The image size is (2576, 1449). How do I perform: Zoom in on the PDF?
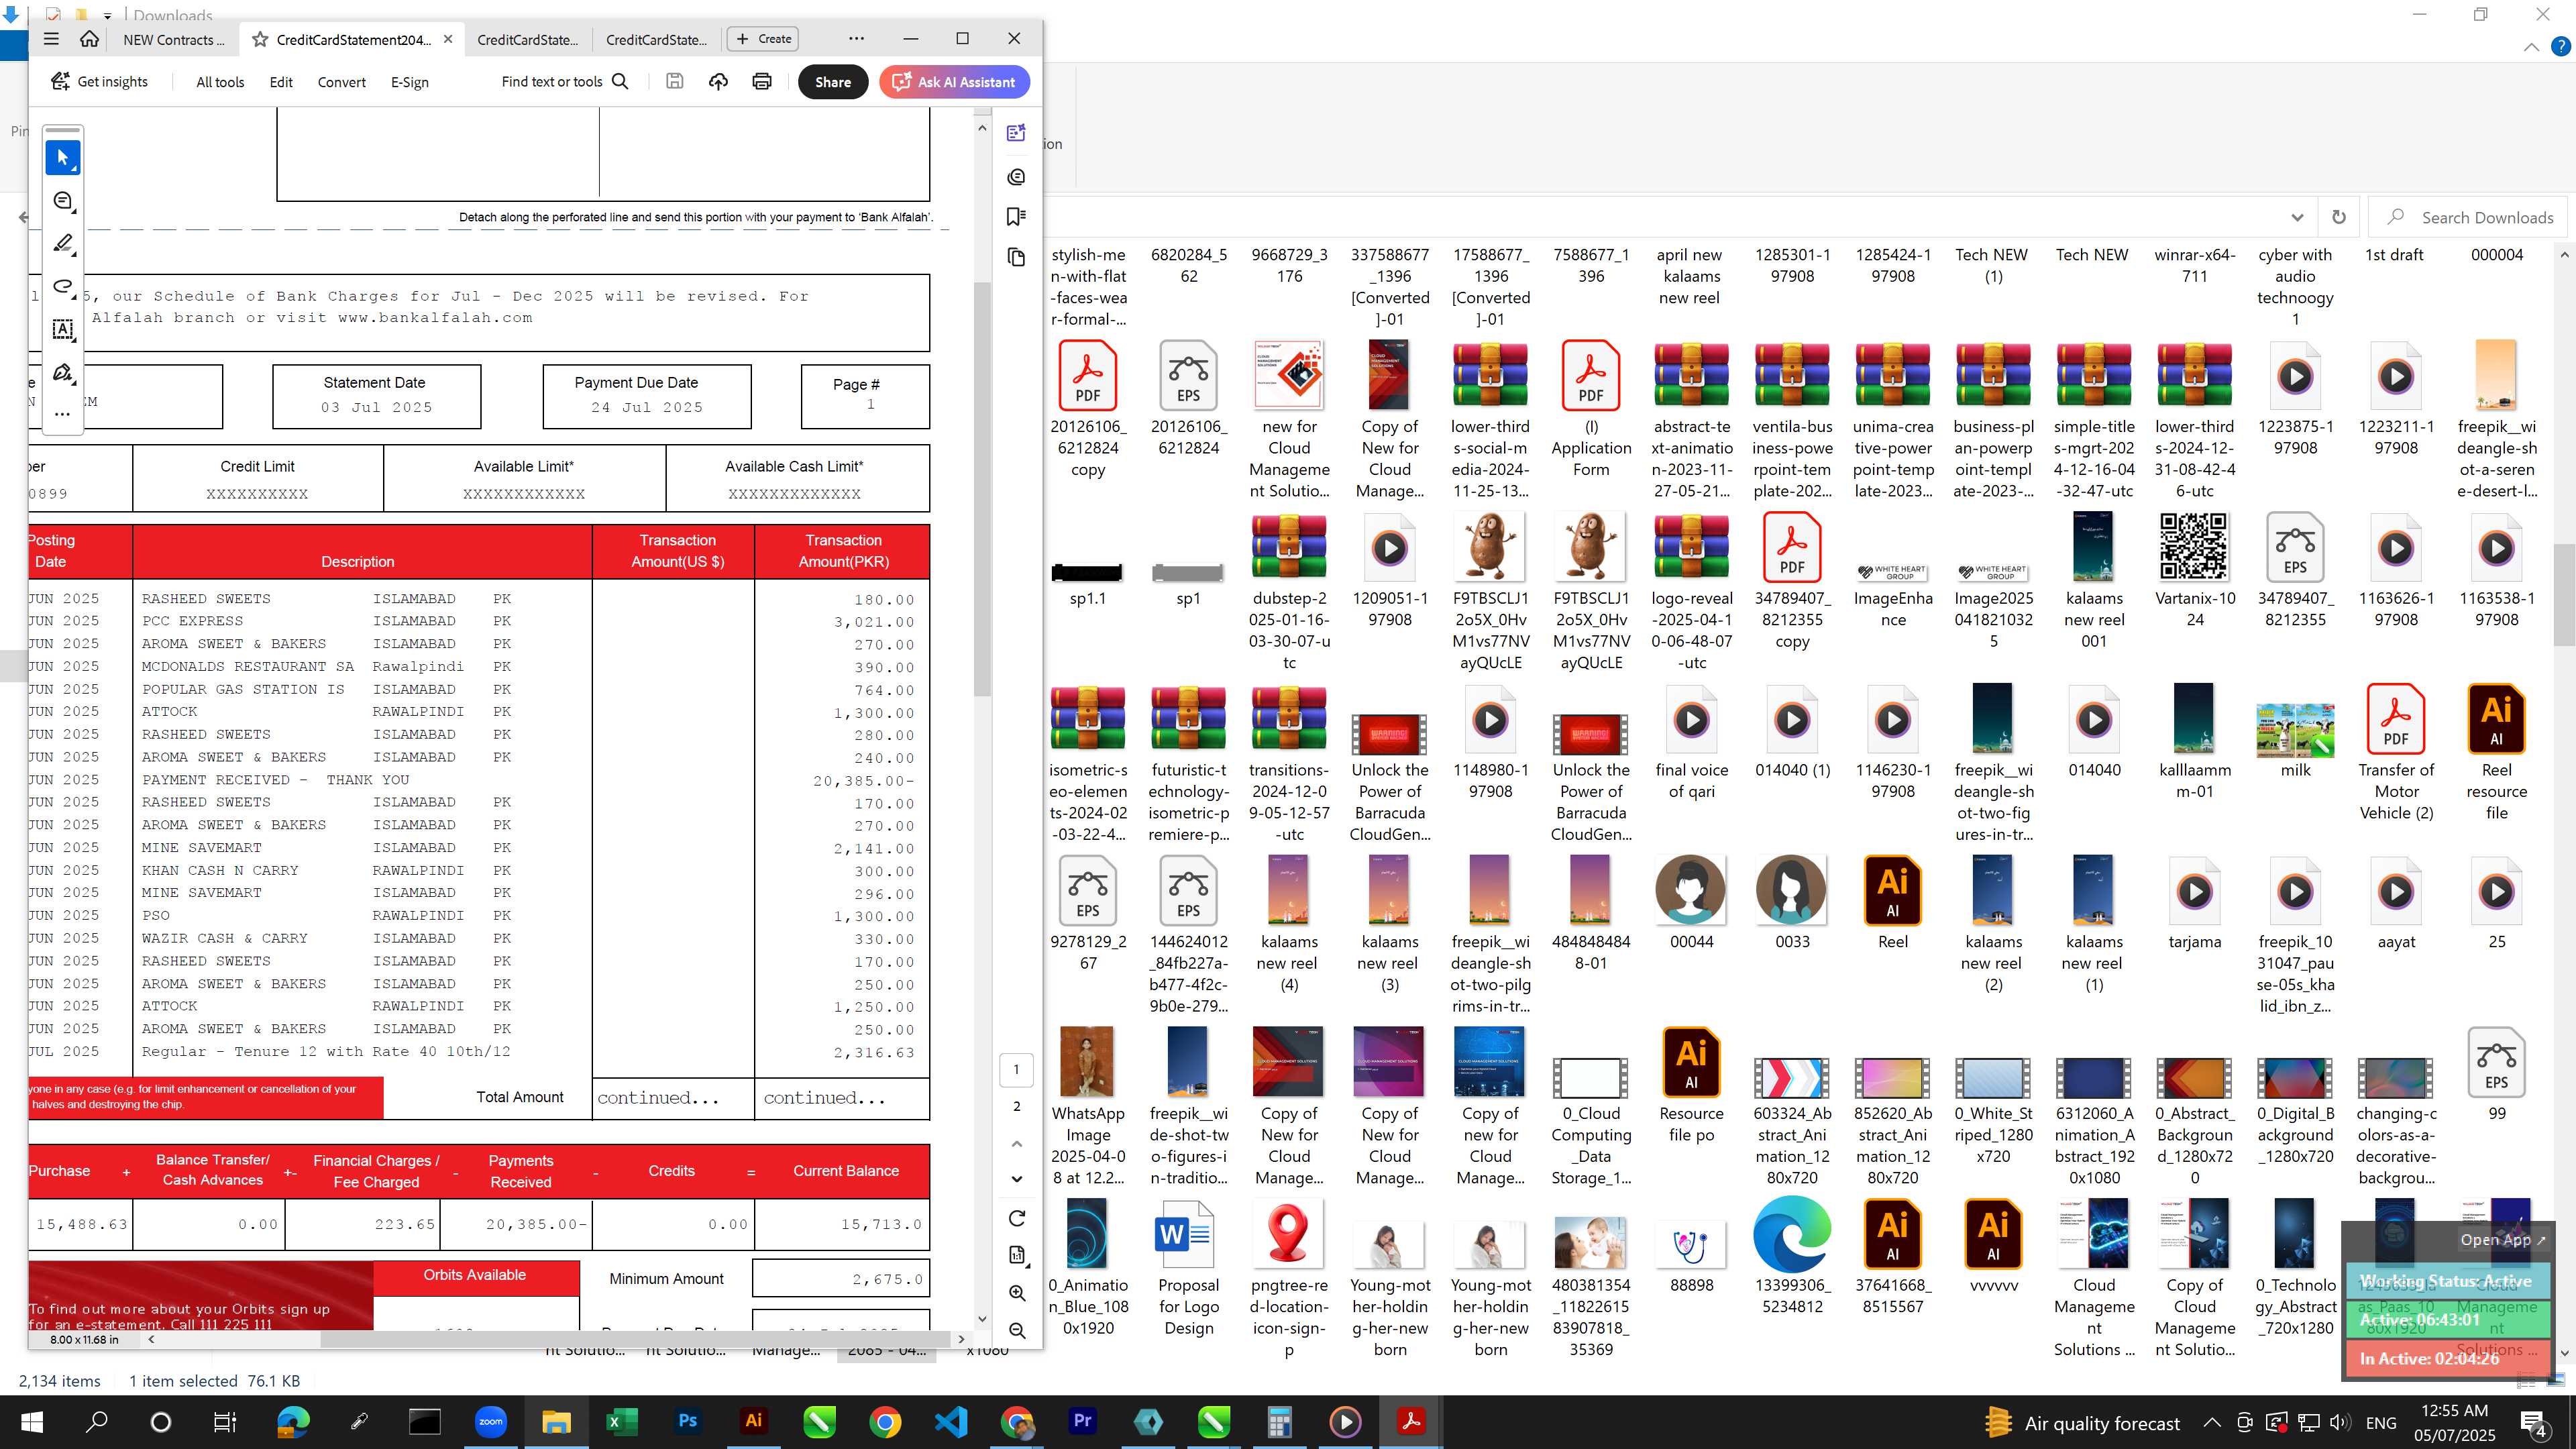1017,1293
